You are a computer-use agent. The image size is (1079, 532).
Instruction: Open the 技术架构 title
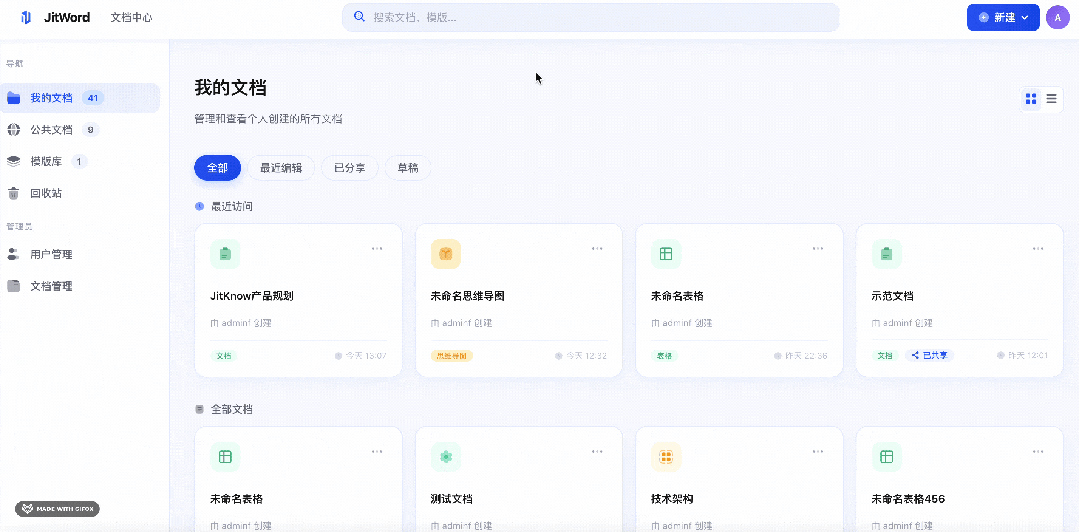[x=672, y=499]
